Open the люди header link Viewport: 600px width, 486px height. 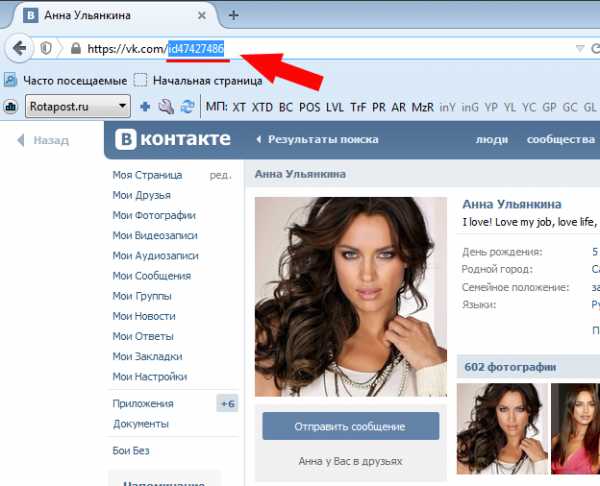tap(492, 139)
